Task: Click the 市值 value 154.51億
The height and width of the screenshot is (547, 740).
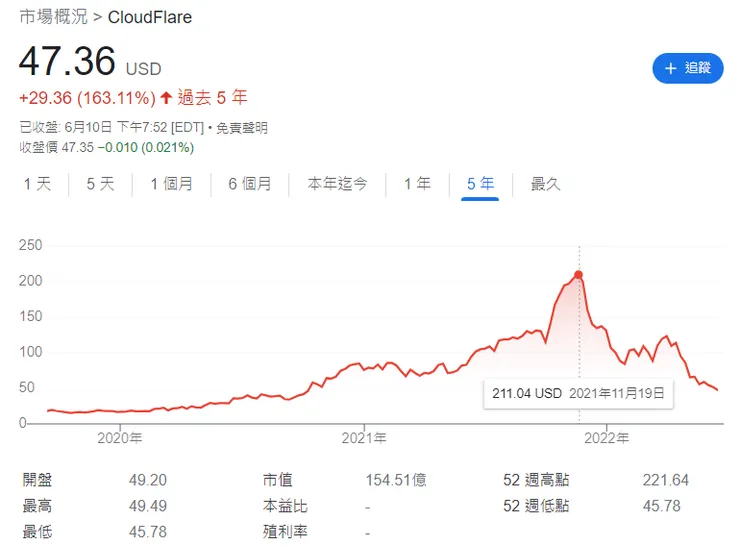Action: 395,480
